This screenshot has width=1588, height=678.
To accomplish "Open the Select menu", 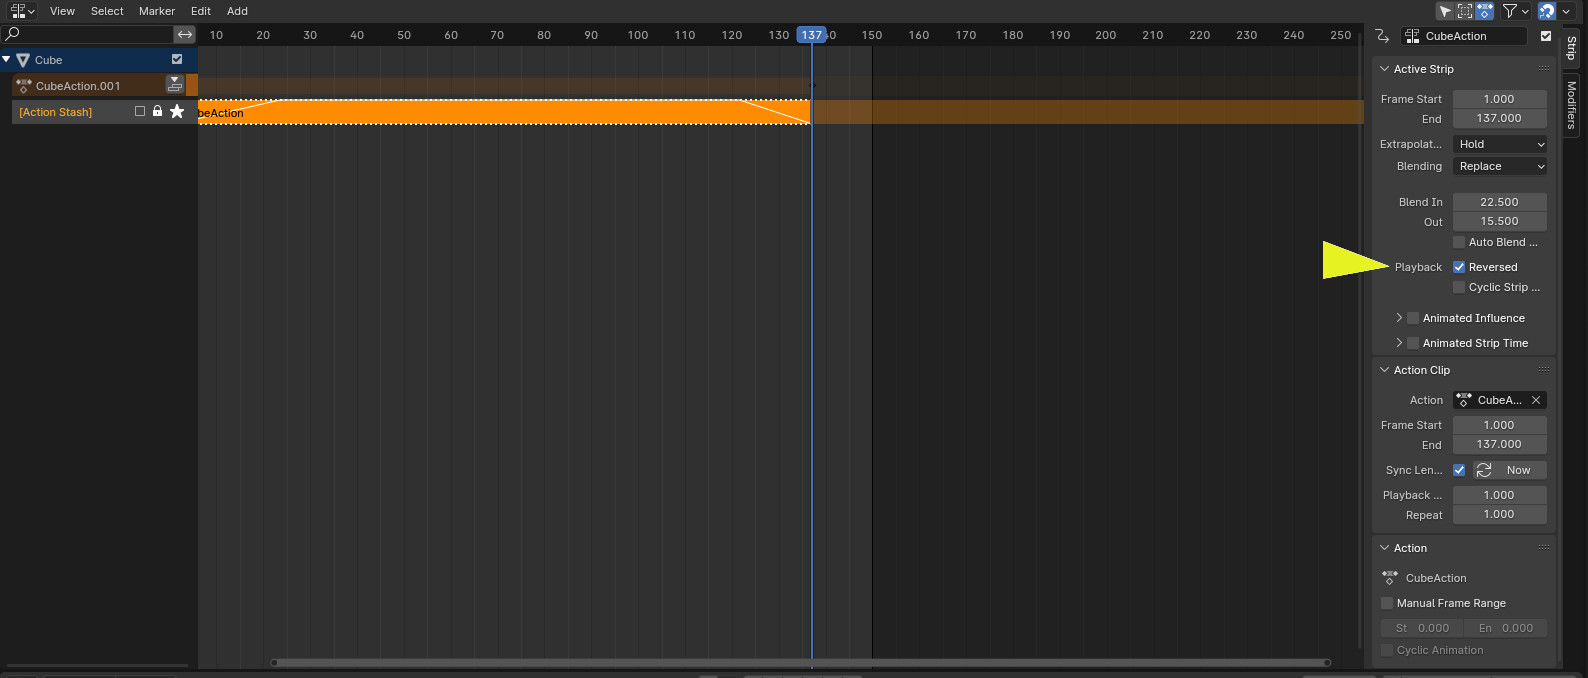I will pos(107,11).
